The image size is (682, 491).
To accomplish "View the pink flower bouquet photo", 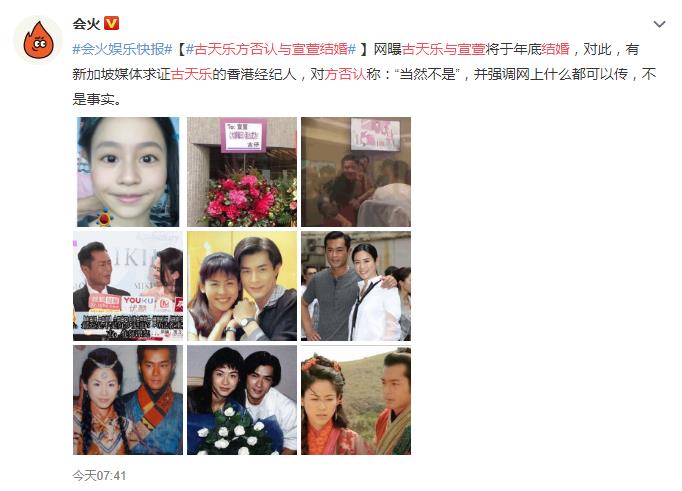I will tap(242, 172).
